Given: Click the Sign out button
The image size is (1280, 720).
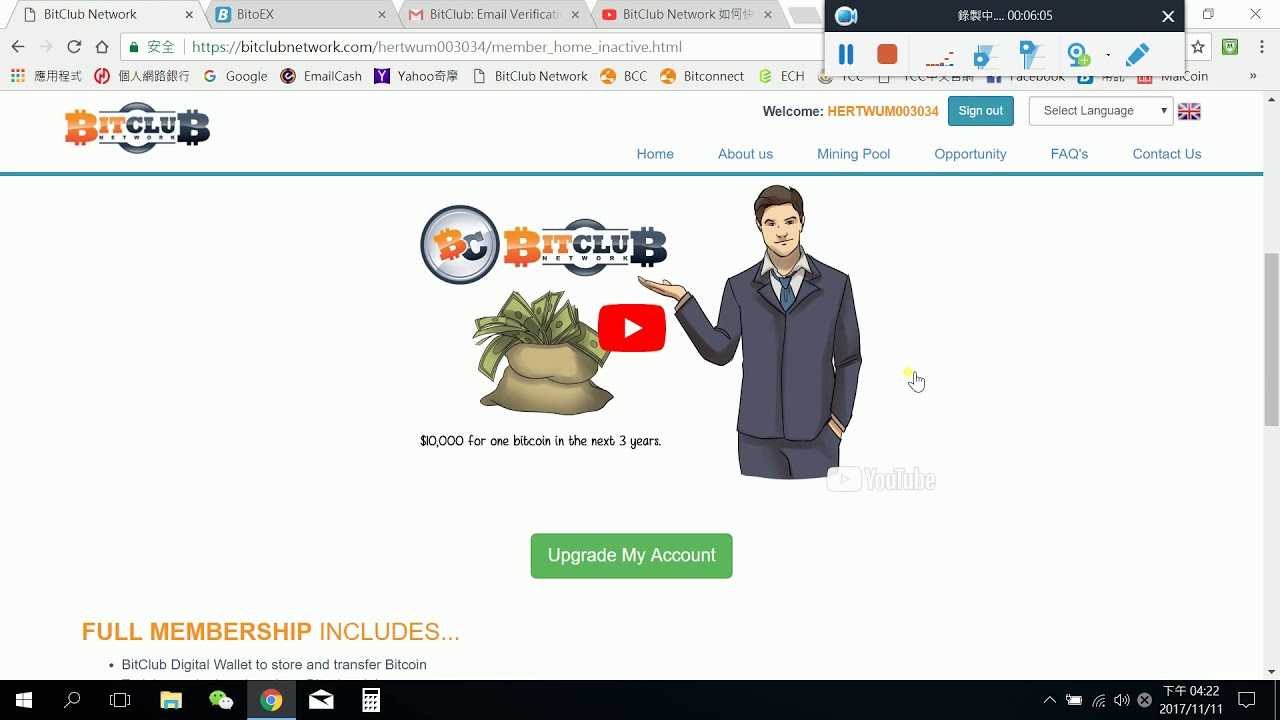Looking at the screenshot, I should point(980,111).
